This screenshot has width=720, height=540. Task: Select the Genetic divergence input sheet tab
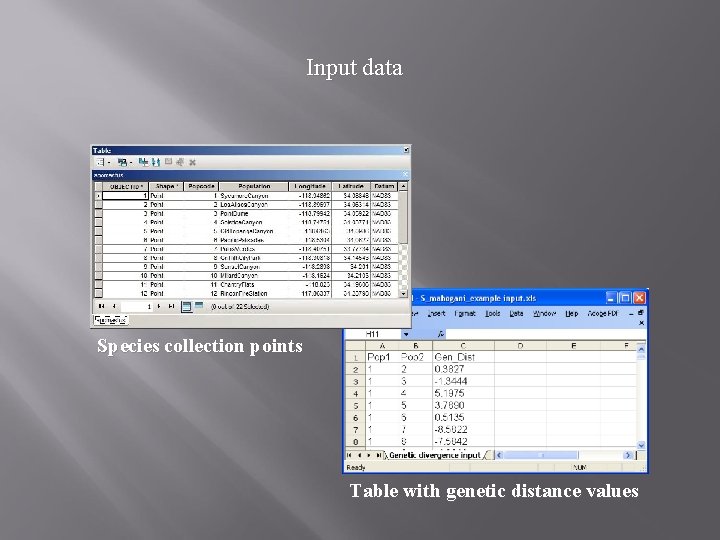(434, 455)
